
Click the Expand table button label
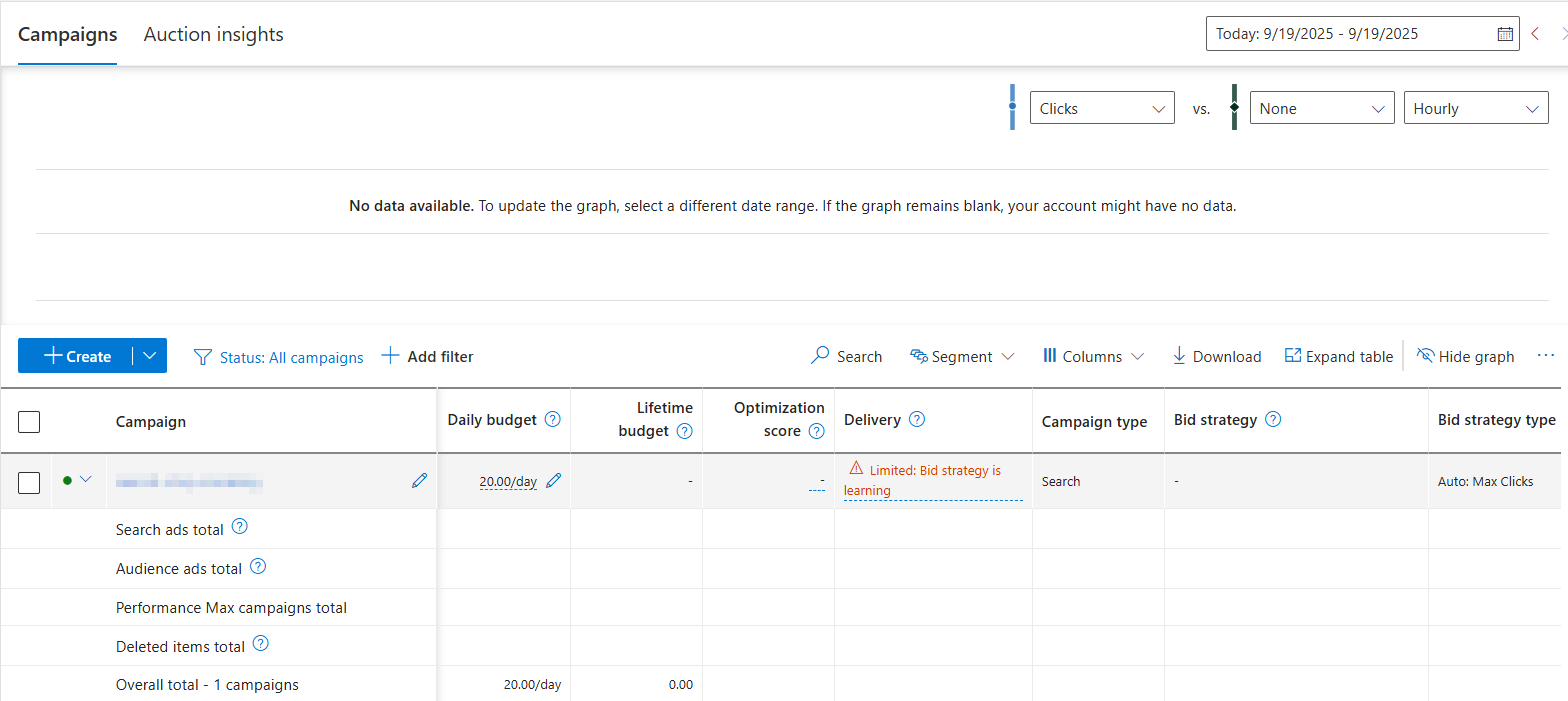[1349, 357]
